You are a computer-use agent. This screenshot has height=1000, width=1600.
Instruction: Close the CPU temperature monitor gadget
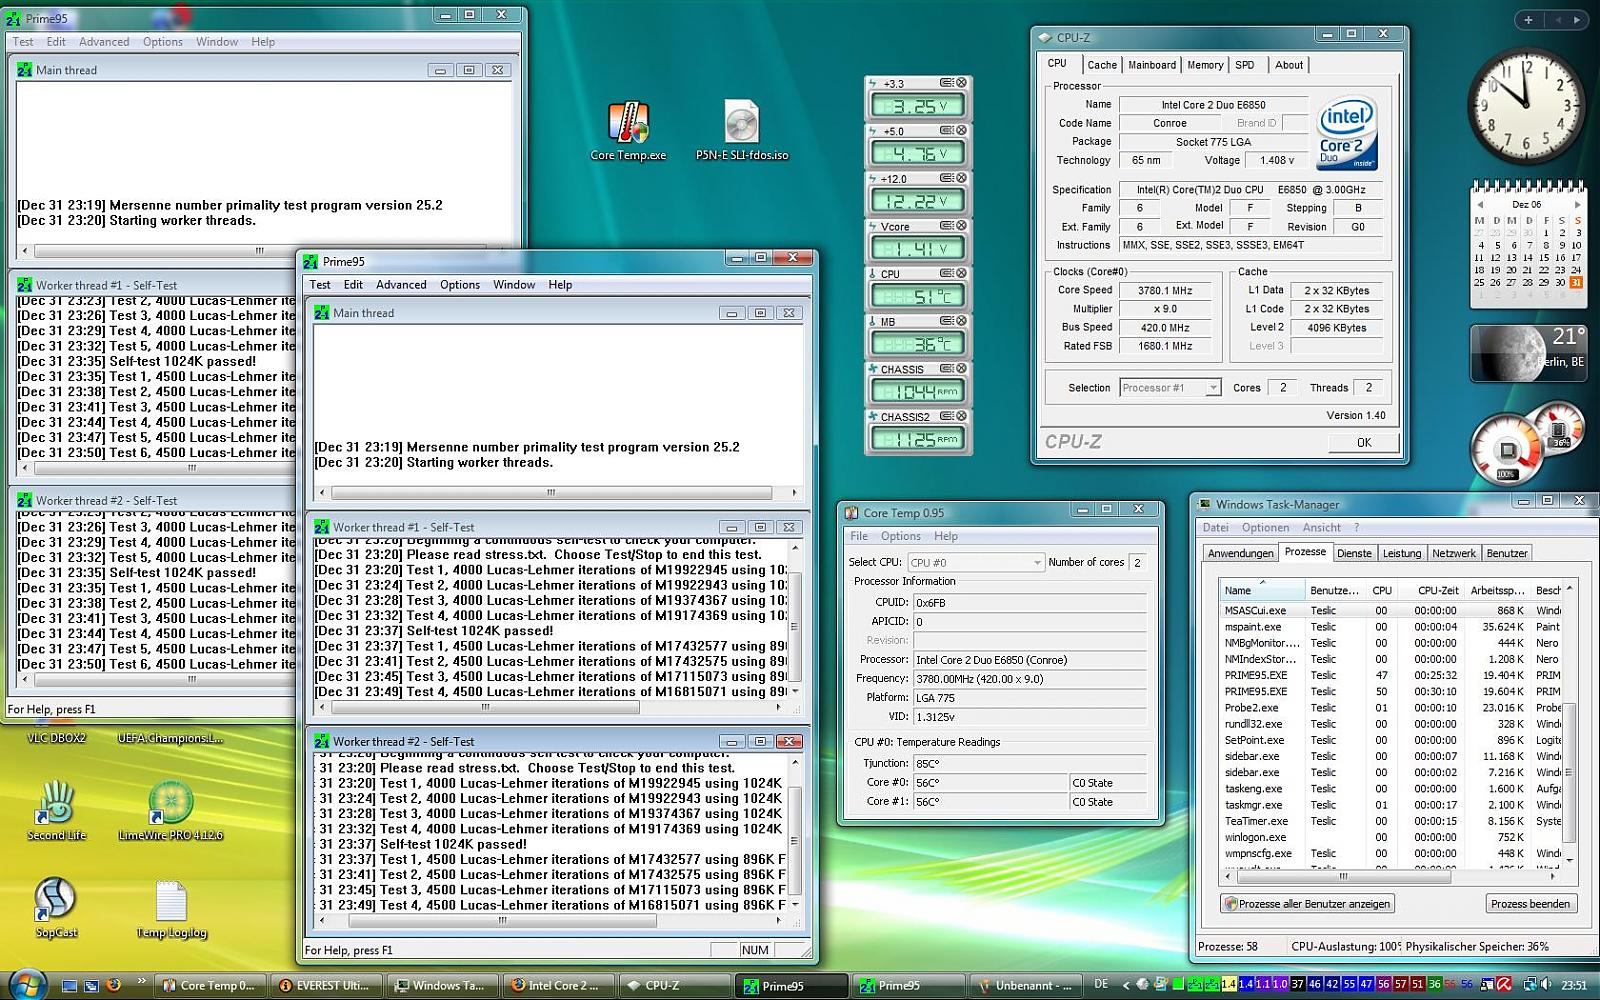click(962, 273)
